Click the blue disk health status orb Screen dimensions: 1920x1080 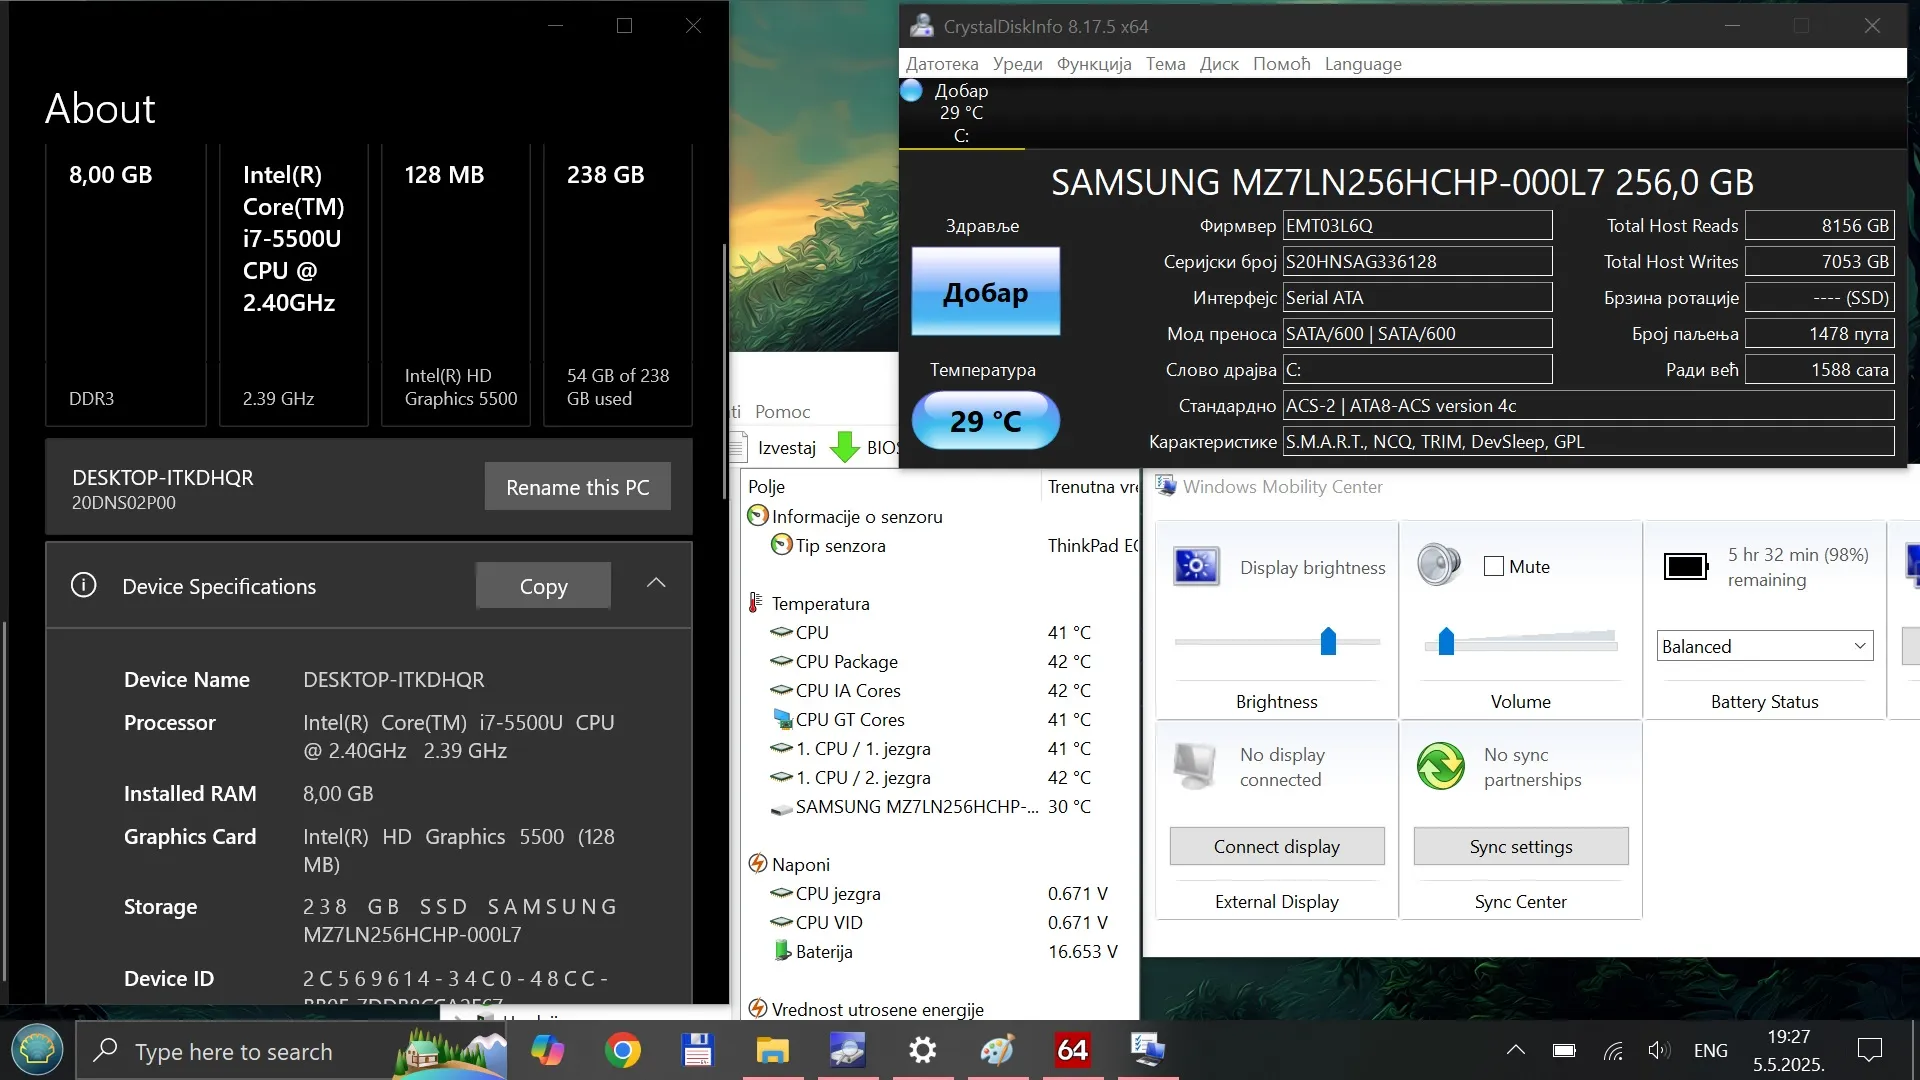(x=911, y=91)
